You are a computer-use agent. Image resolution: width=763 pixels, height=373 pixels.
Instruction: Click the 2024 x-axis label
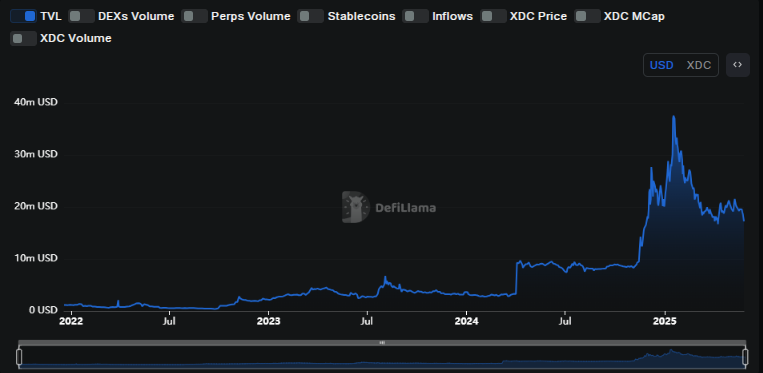(x=466, y=321)
